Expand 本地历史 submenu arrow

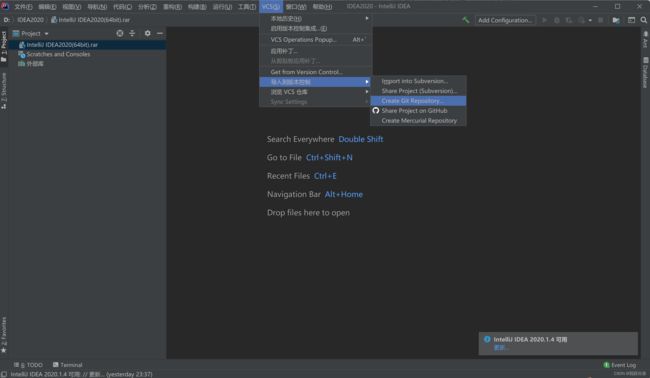367,18
